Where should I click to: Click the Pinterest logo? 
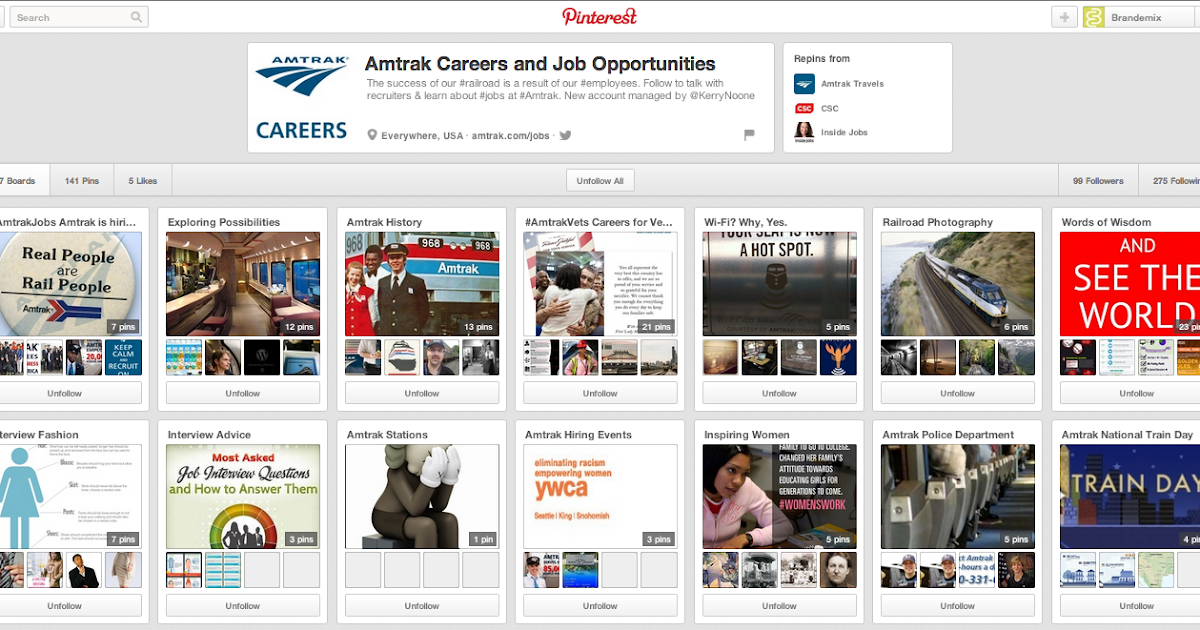pos(599,16)
